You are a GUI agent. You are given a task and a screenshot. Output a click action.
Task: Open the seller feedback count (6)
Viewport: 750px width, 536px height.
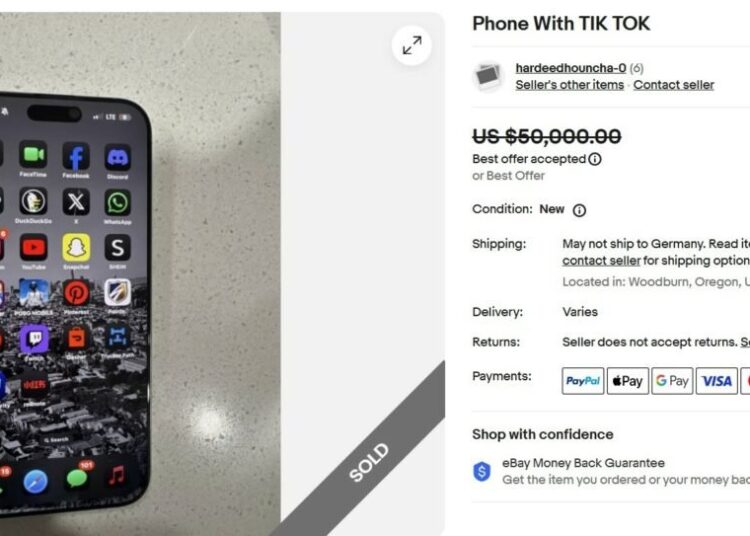(637, 68)
